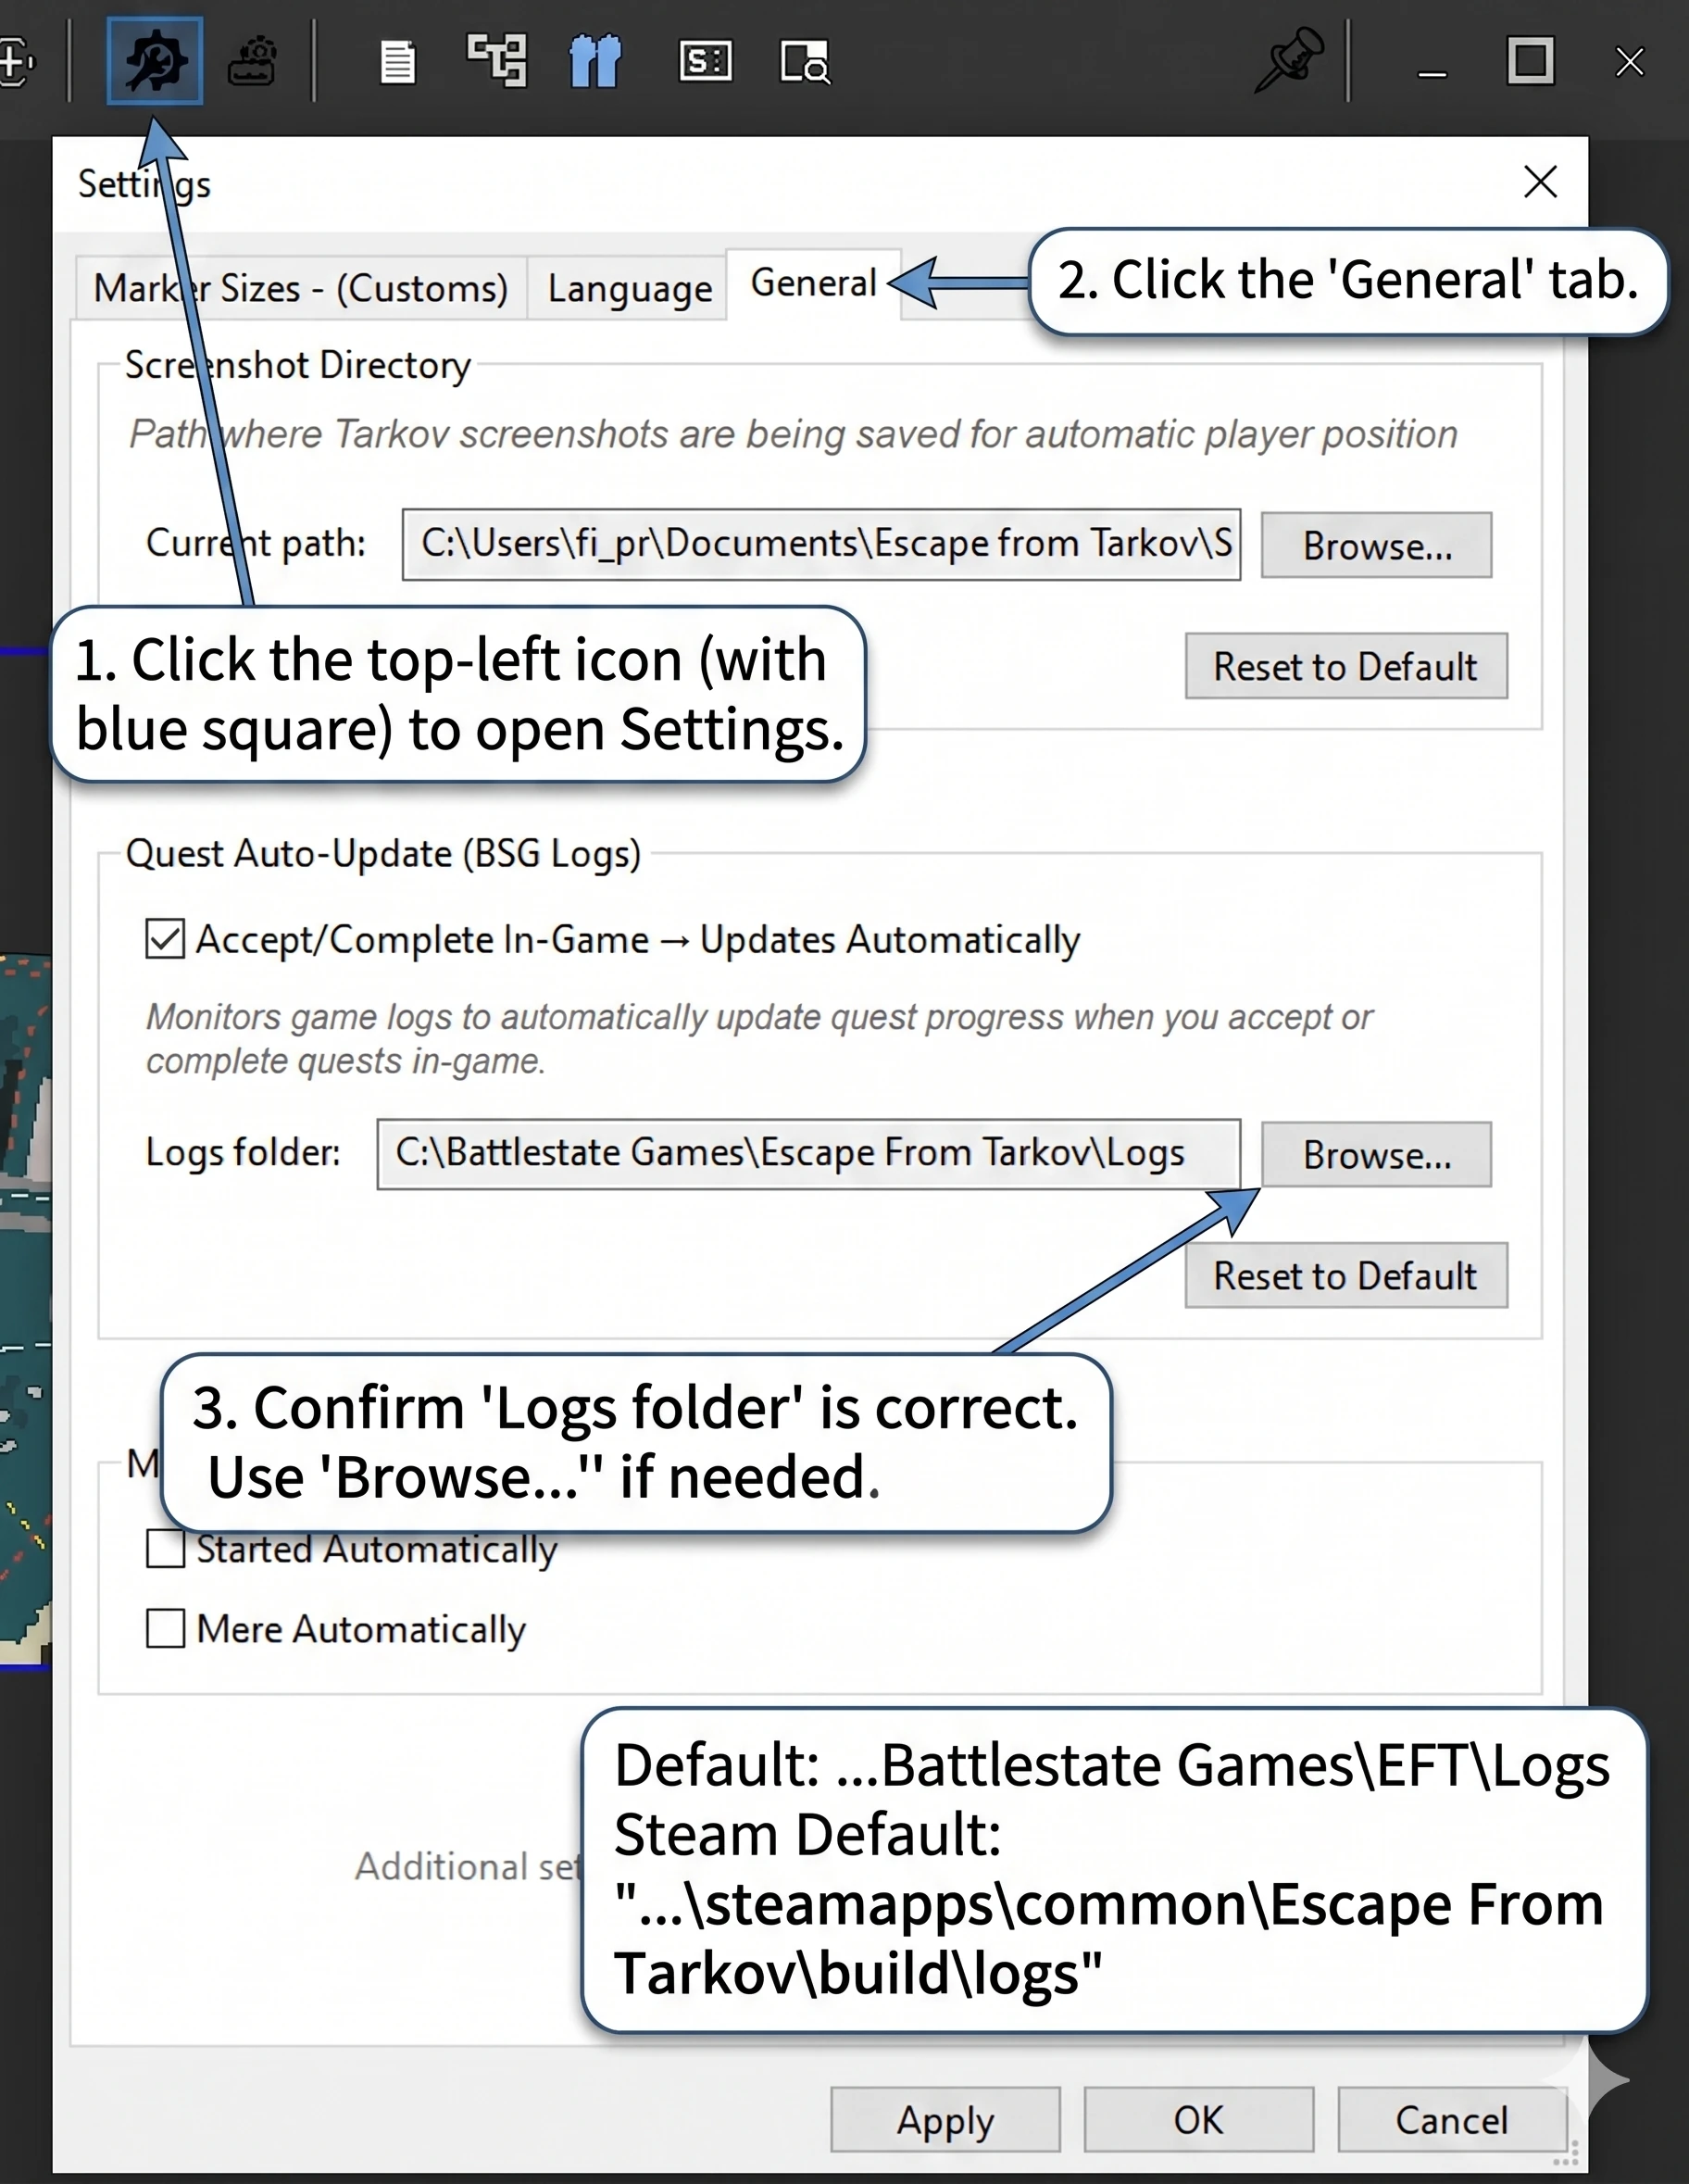1689x2184 pixels.
Task: Toggle the pushpin always-on-top icon
Action: (1289, 61)
